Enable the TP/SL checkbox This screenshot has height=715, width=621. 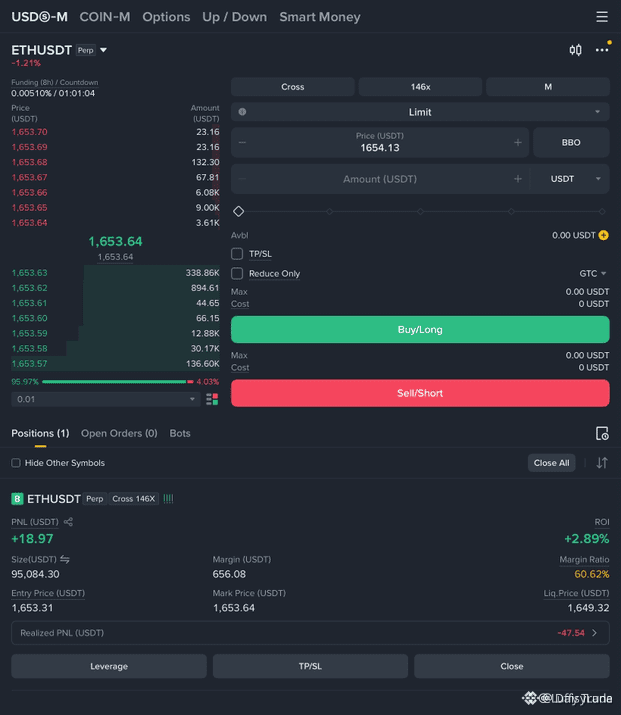[237, 254]
